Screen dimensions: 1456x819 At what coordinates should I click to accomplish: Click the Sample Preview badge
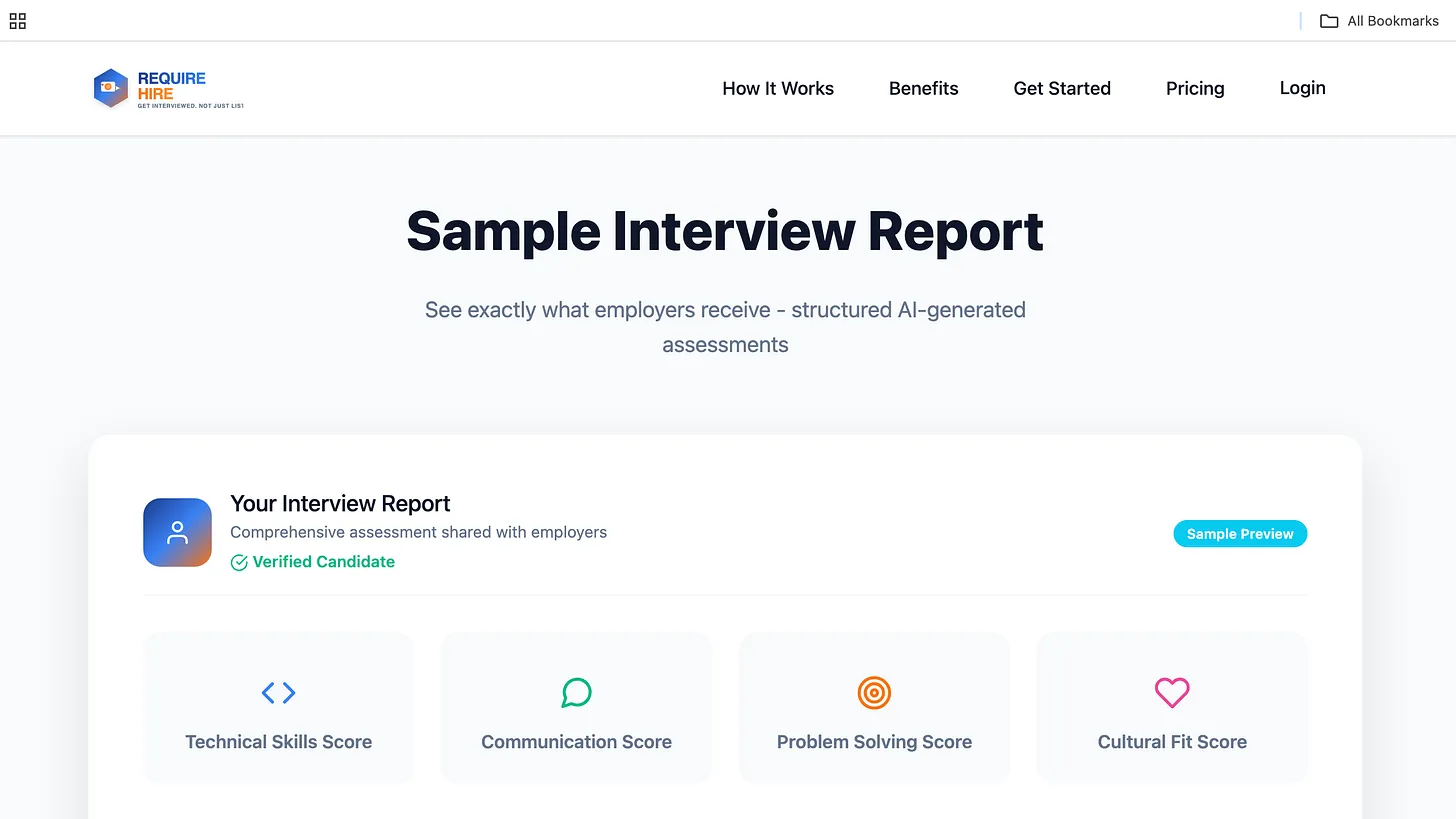click(1240, 533)
